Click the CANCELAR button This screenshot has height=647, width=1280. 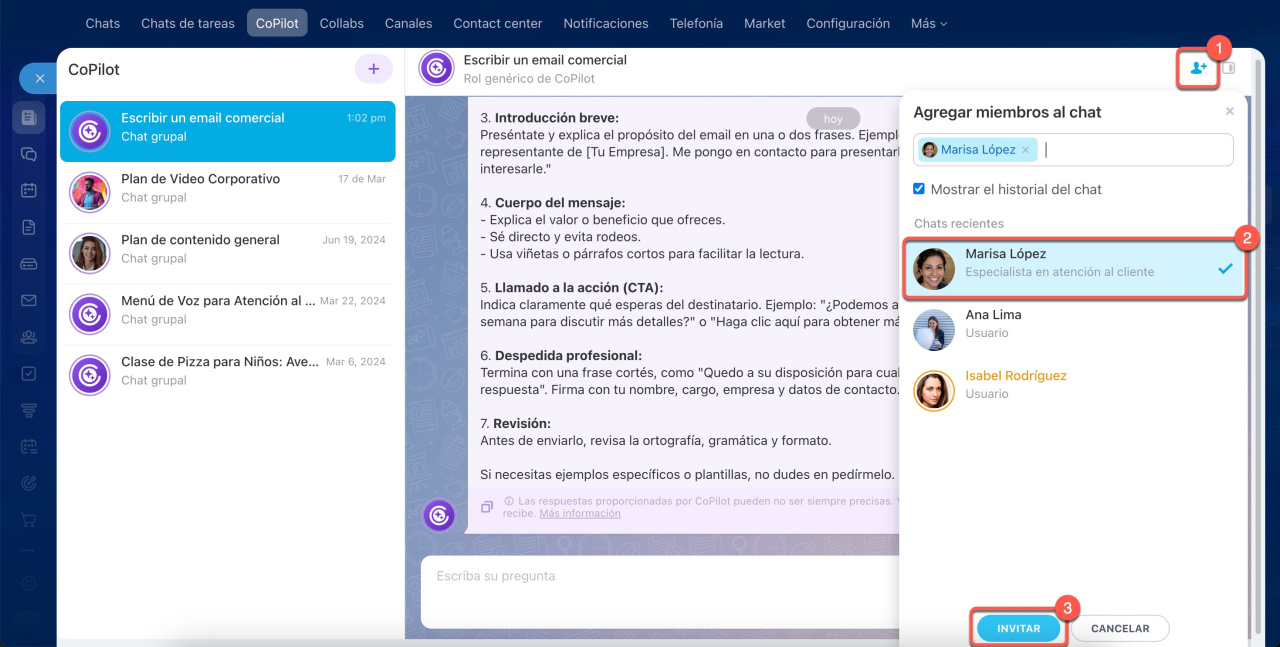click(1119, 629)
